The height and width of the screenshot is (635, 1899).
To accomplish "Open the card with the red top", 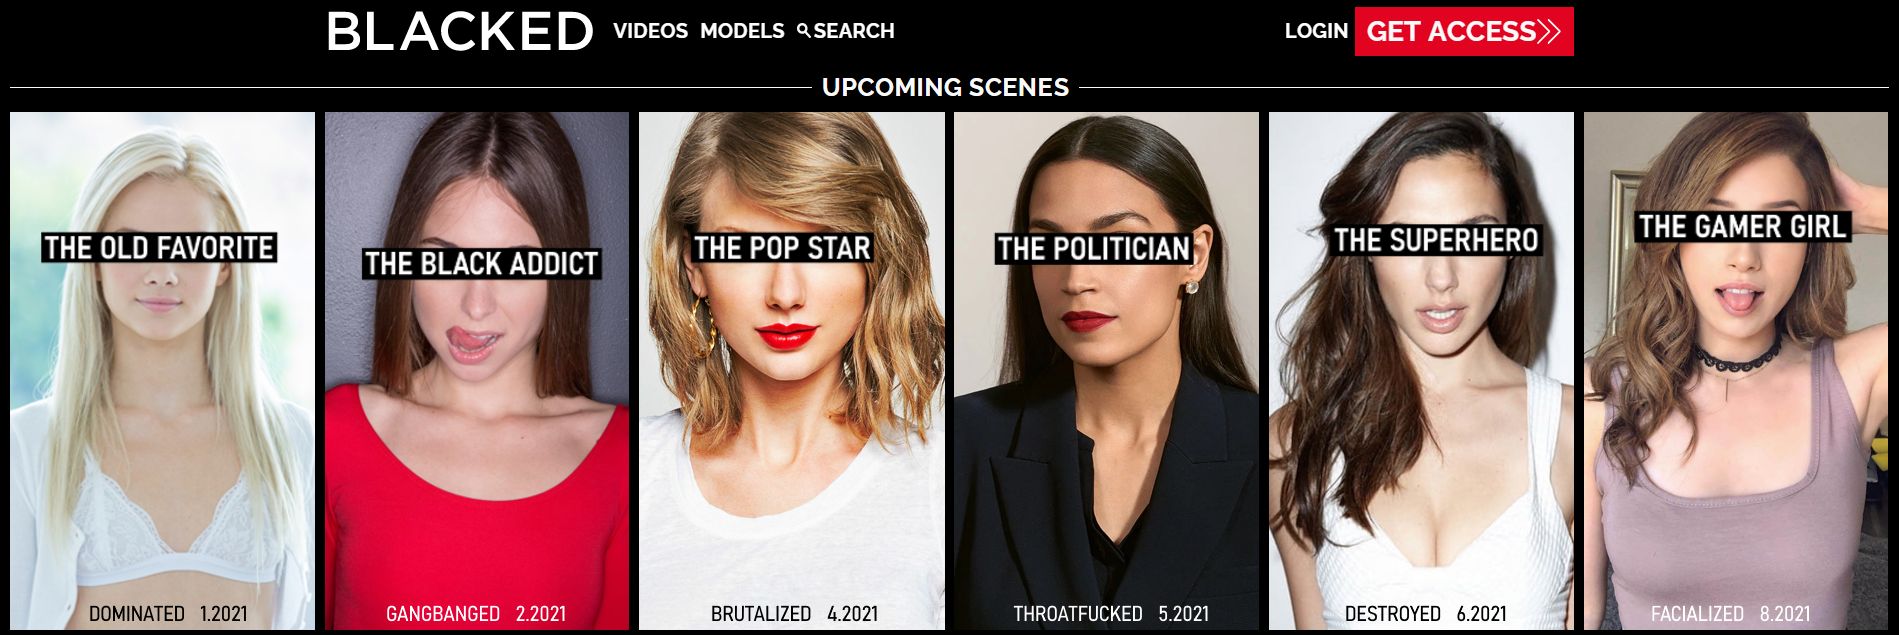I will tap(477, 371).
